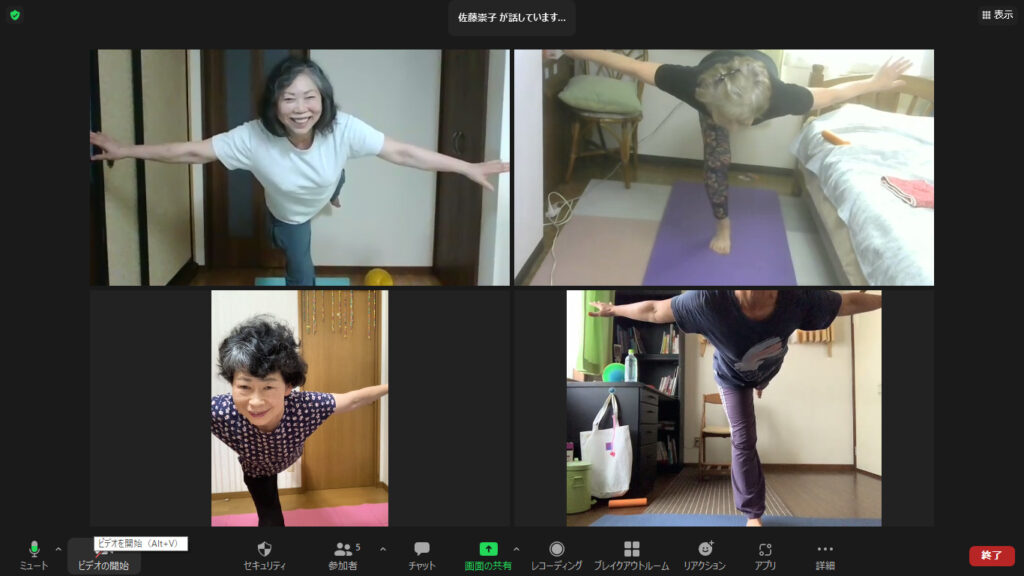Select the top-right video with purple yoga mat

point(723,167)
